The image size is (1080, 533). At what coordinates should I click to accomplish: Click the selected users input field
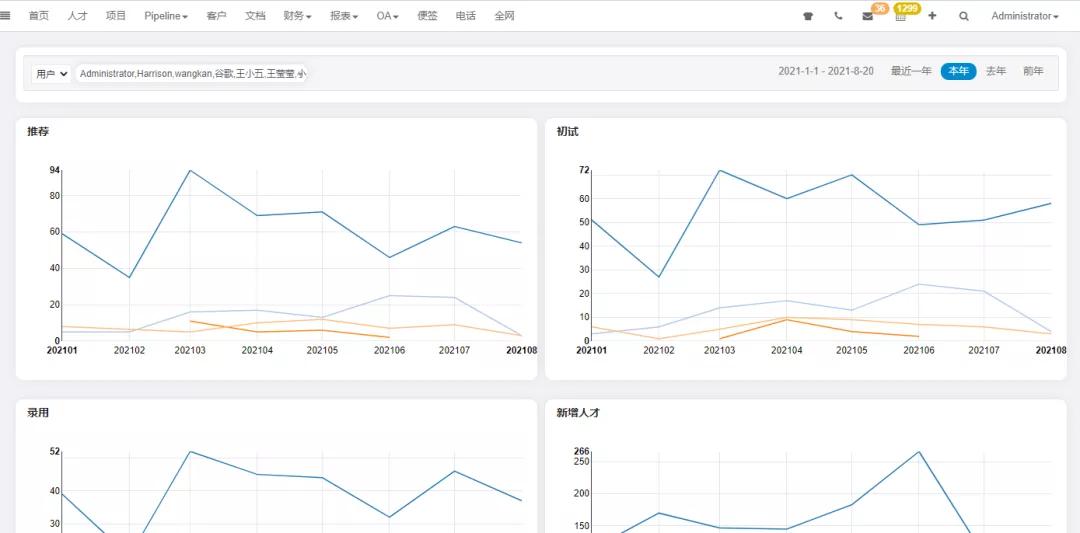pos(192,74)
